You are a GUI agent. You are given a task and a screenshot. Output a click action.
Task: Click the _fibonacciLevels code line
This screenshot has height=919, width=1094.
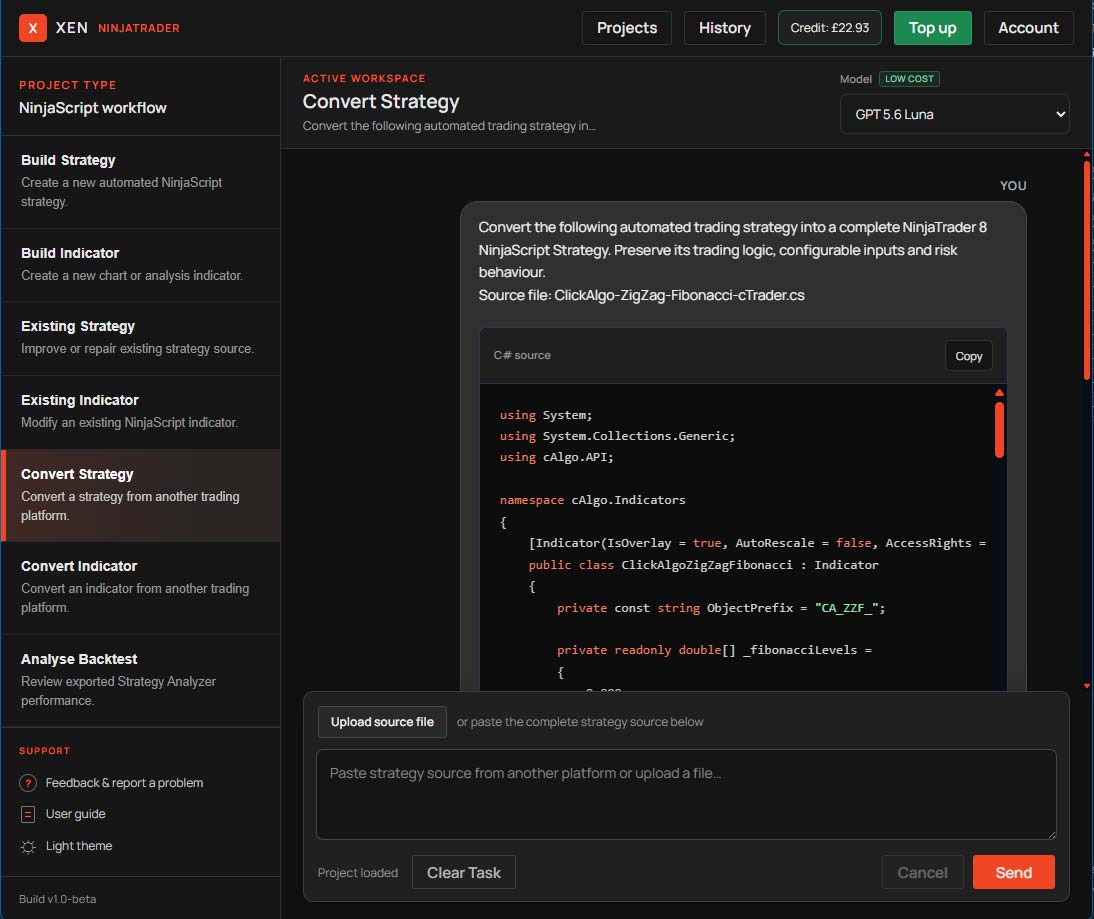(714, 650)
